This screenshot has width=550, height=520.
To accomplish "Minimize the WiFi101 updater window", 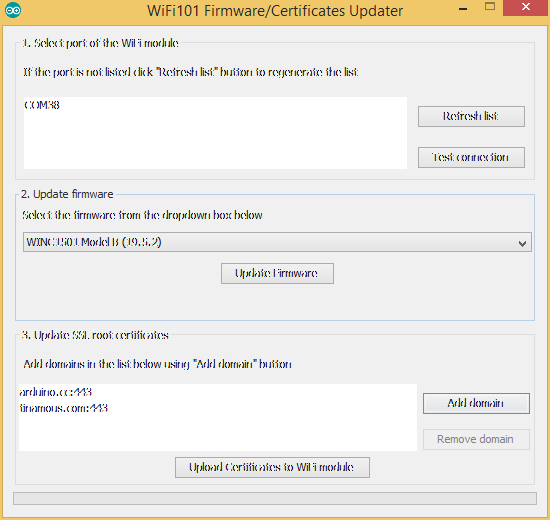I will [463, 8].
